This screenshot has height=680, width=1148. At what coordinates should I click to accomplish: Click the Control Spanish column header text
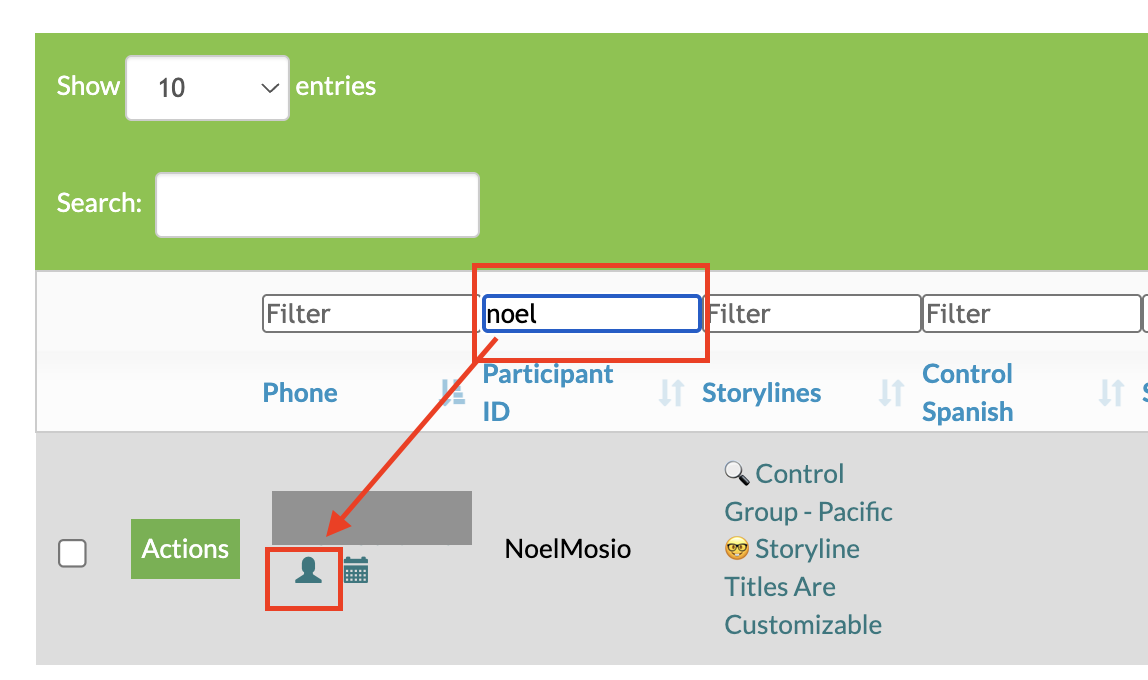coord(967,393)
